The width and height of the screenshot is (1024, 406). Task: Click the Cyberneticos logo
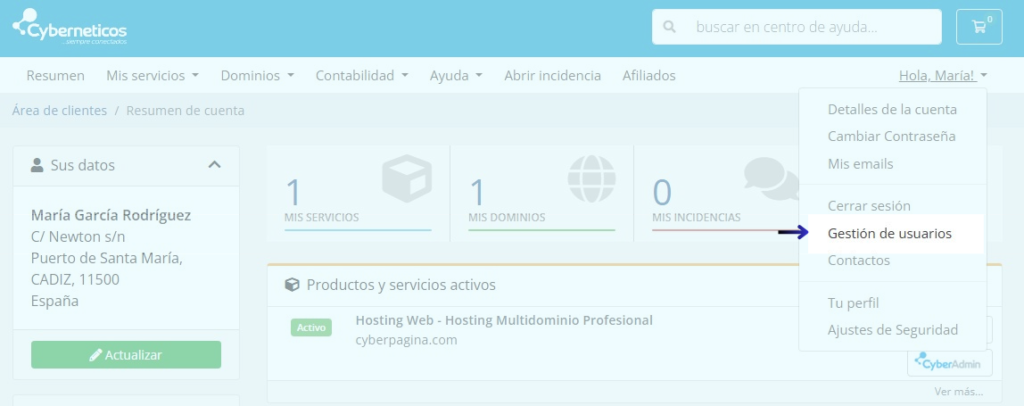(x=70, y=29)
